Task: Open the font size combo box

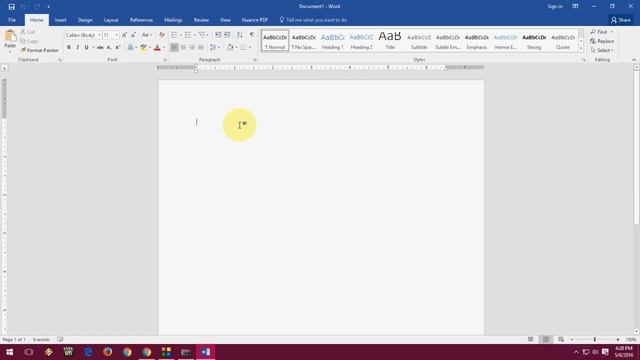Action: tap(111, 35)
